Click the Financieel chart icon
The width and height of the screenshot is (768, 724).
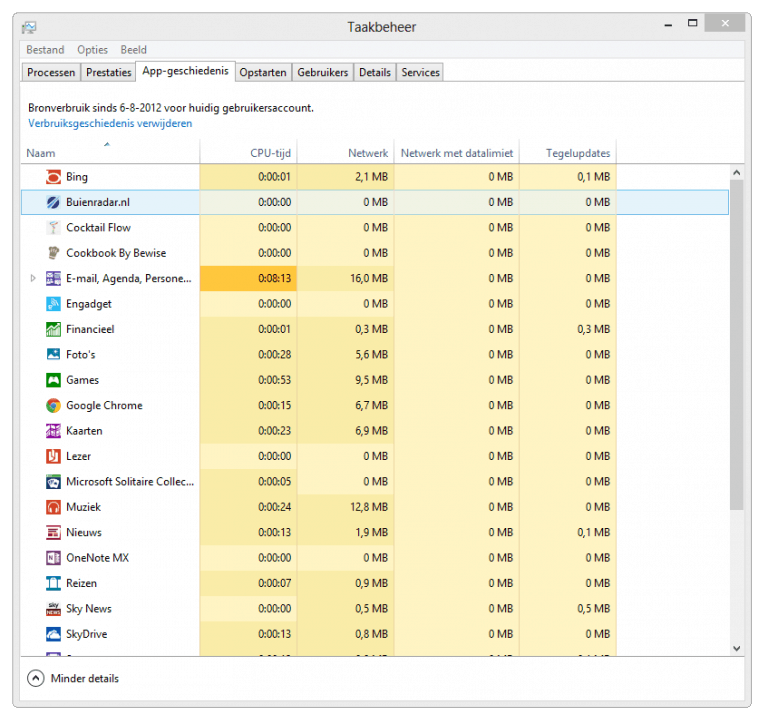(53, 330)
